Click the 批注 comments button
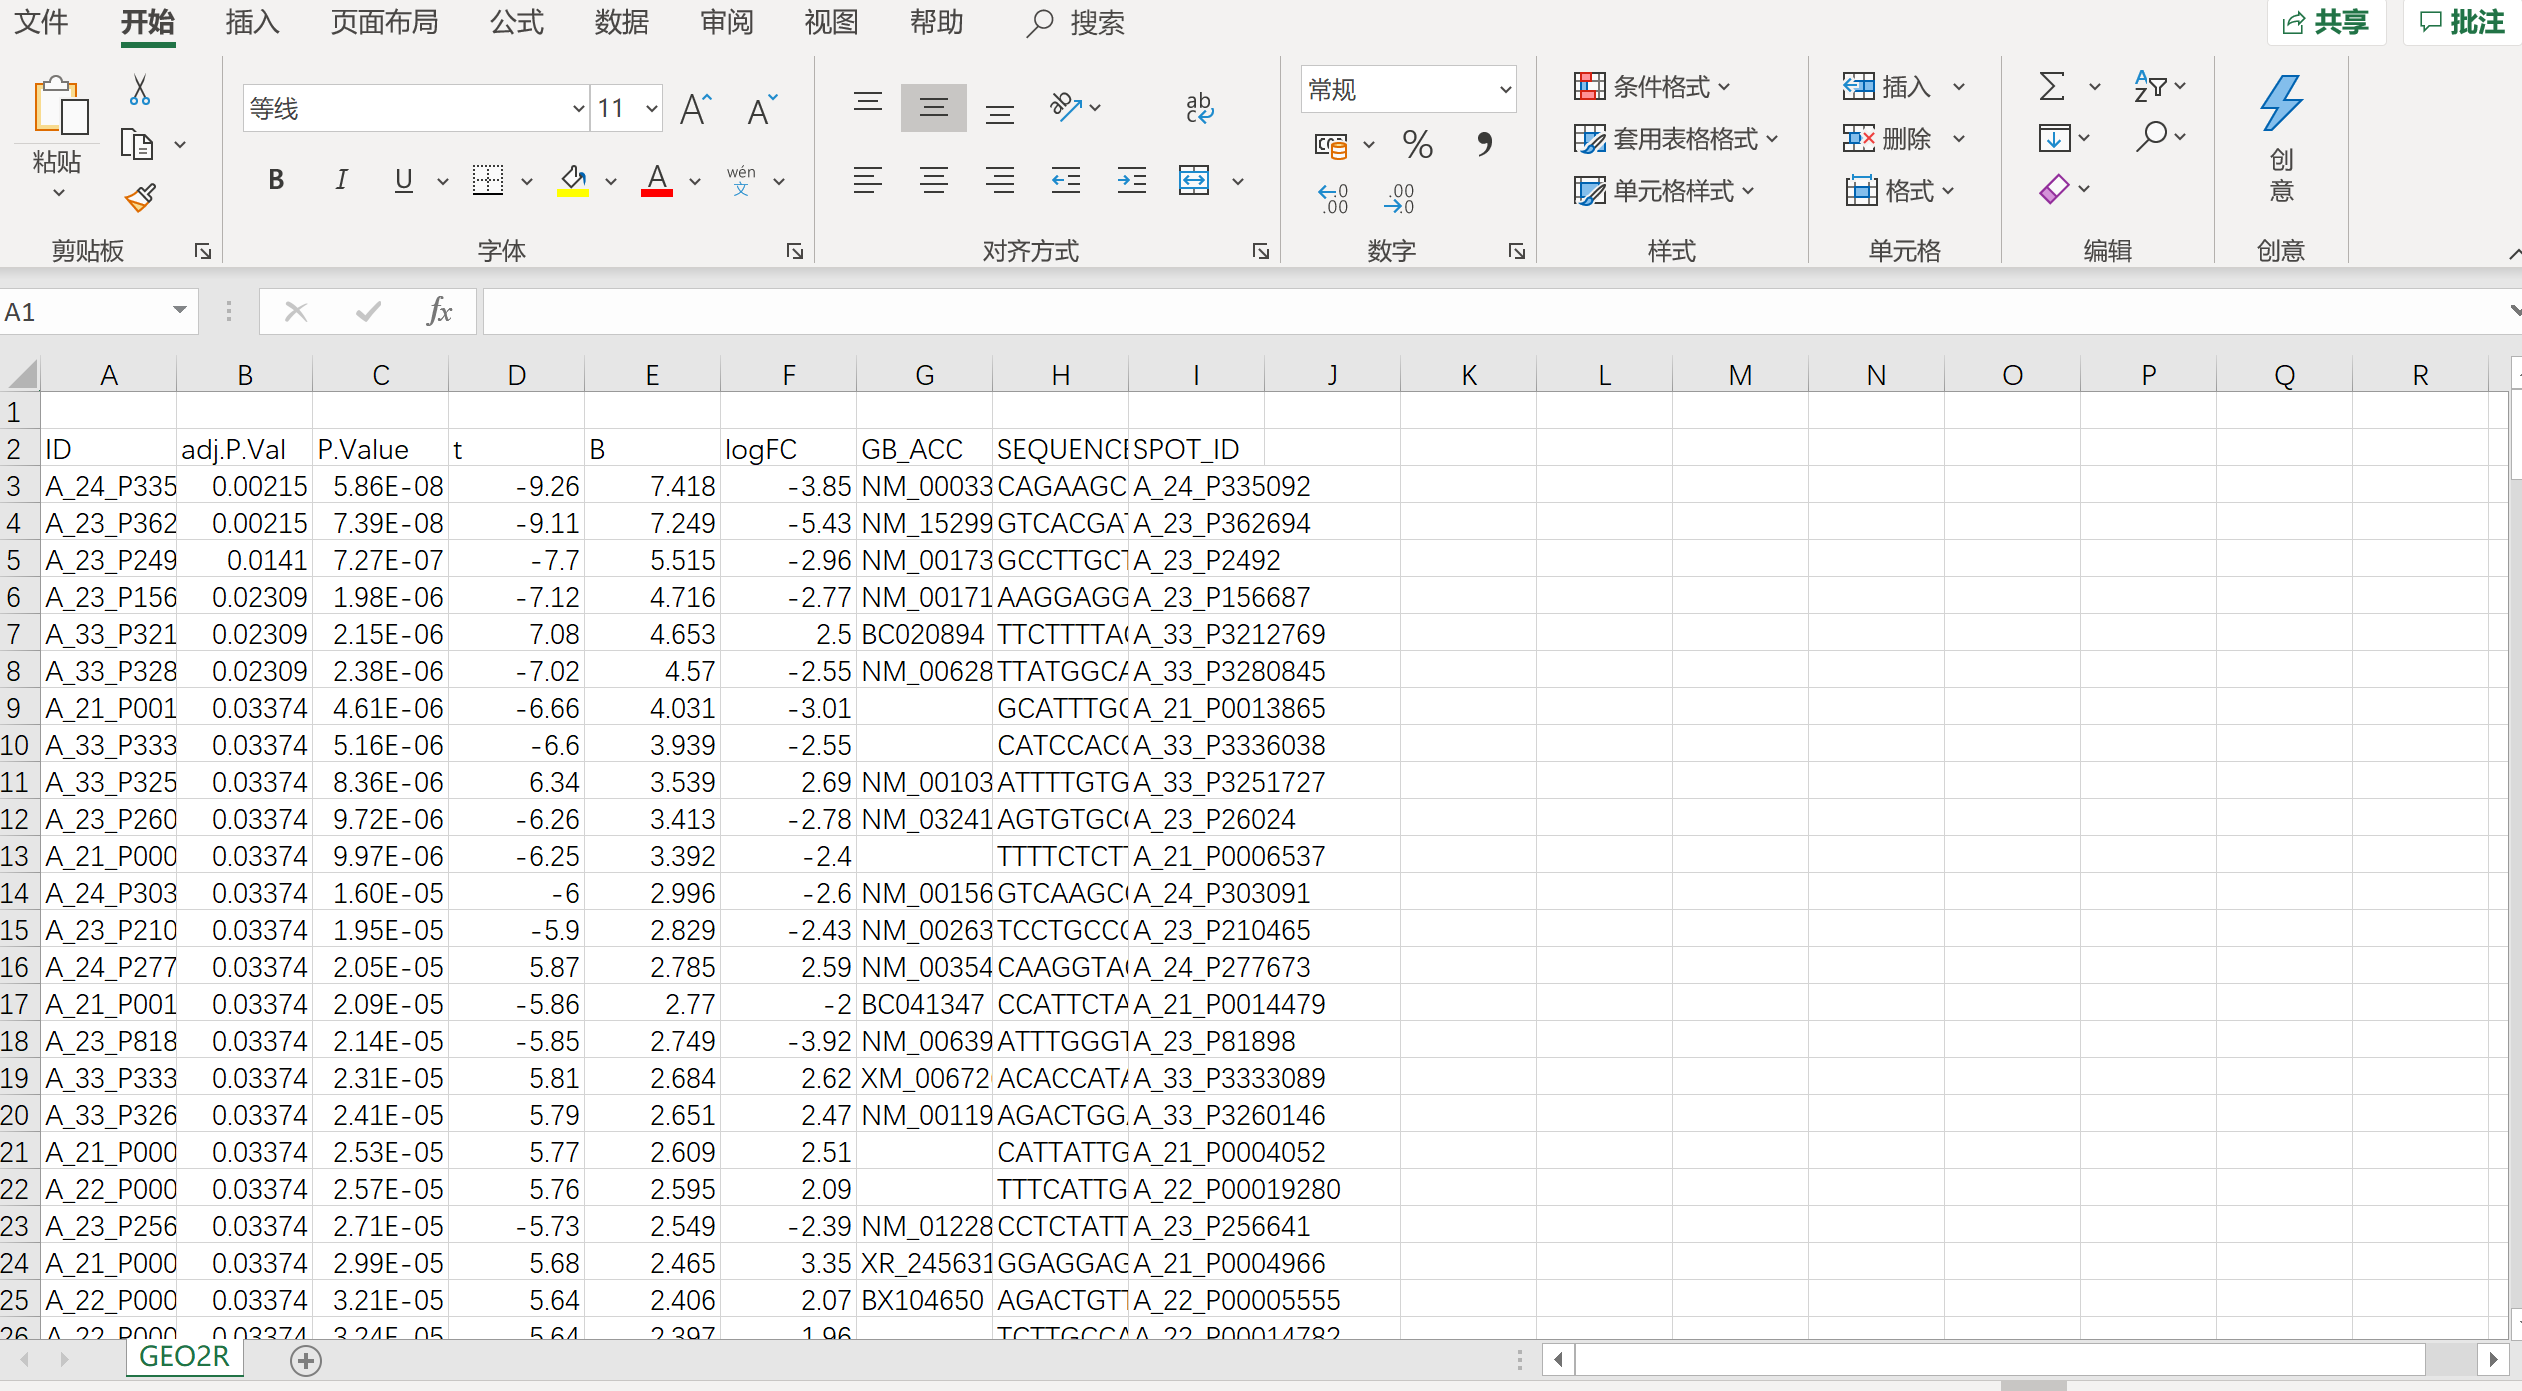The height and width of the screenshot is (1391, 2522). tap(2462, 22)
